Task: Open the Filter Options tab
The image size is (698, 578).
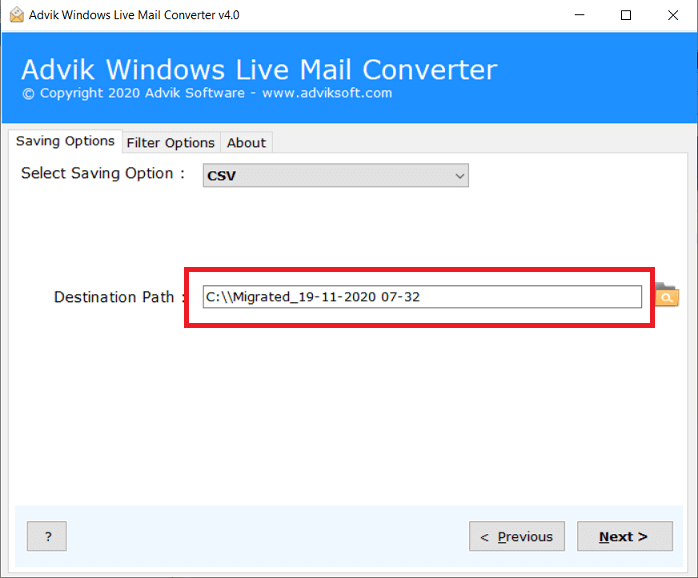Action: (170, 142)
